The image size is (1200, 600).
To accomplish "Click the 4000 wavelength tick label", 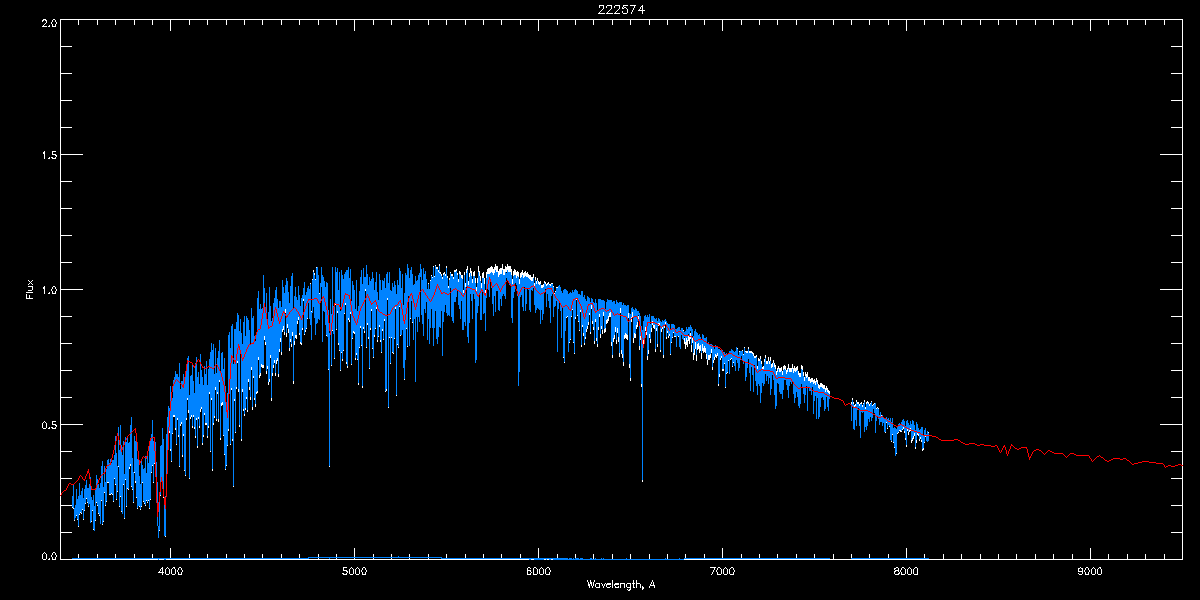I will click(170, 571).
